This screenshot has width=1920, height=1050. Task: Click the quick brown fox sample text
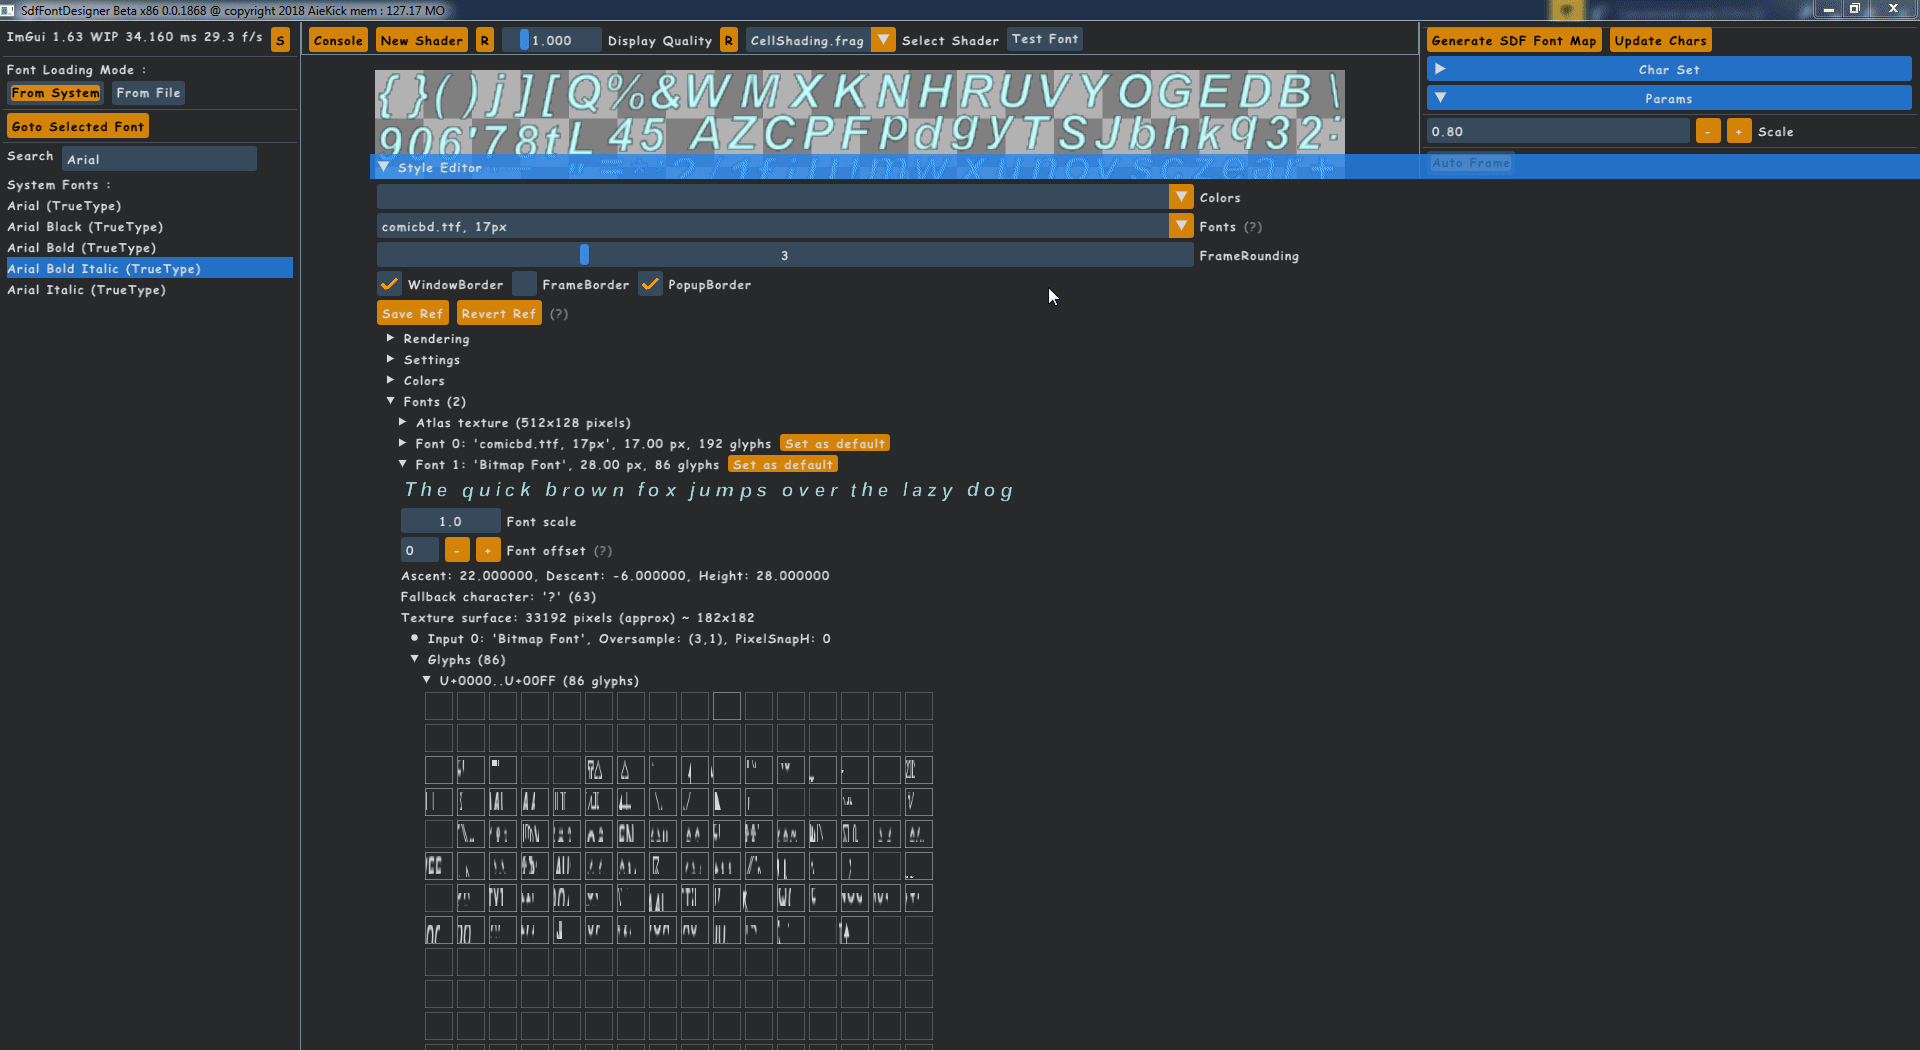pos(708,490)
